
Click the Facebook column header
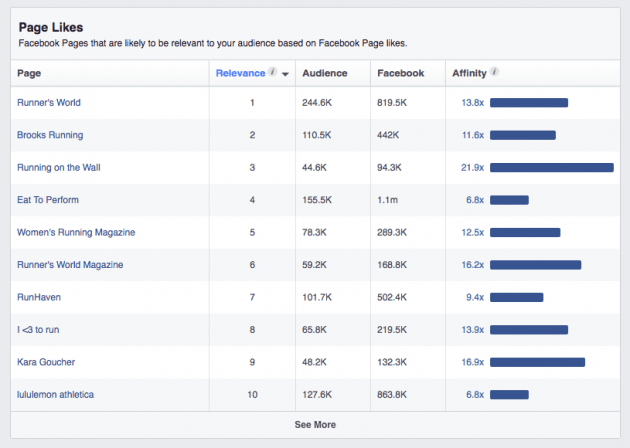tap(400, 73)
